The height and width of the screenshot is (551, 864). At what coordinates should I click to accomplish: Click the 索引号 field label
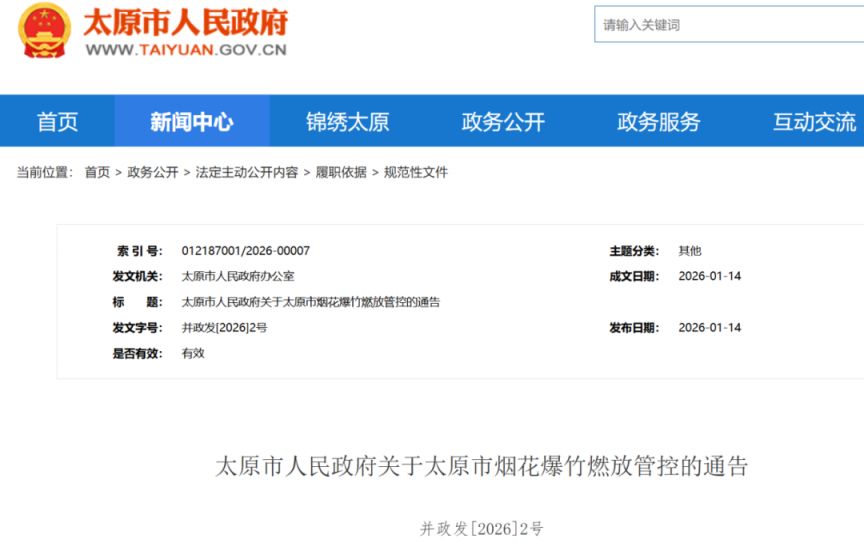139,251
